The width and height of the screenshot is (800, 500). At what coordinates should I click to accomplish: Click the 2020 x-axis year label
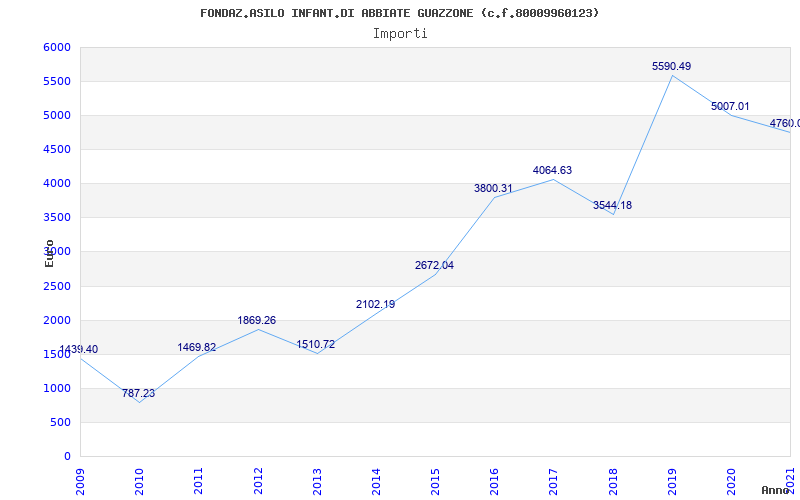(x=731, y=481)
